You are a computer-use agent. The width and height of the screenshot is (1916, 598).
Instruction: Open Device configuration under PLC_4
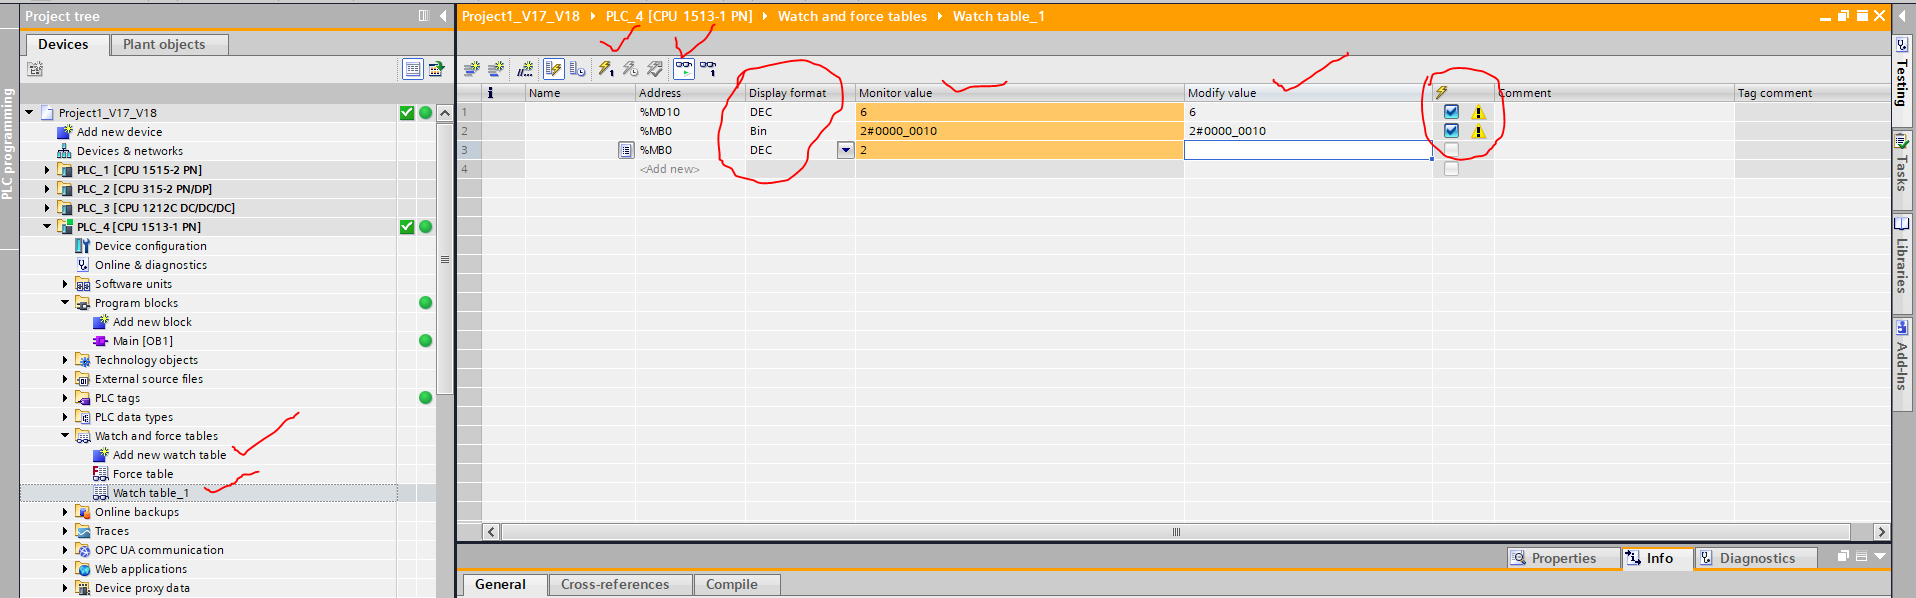click(x=150, y=246)
